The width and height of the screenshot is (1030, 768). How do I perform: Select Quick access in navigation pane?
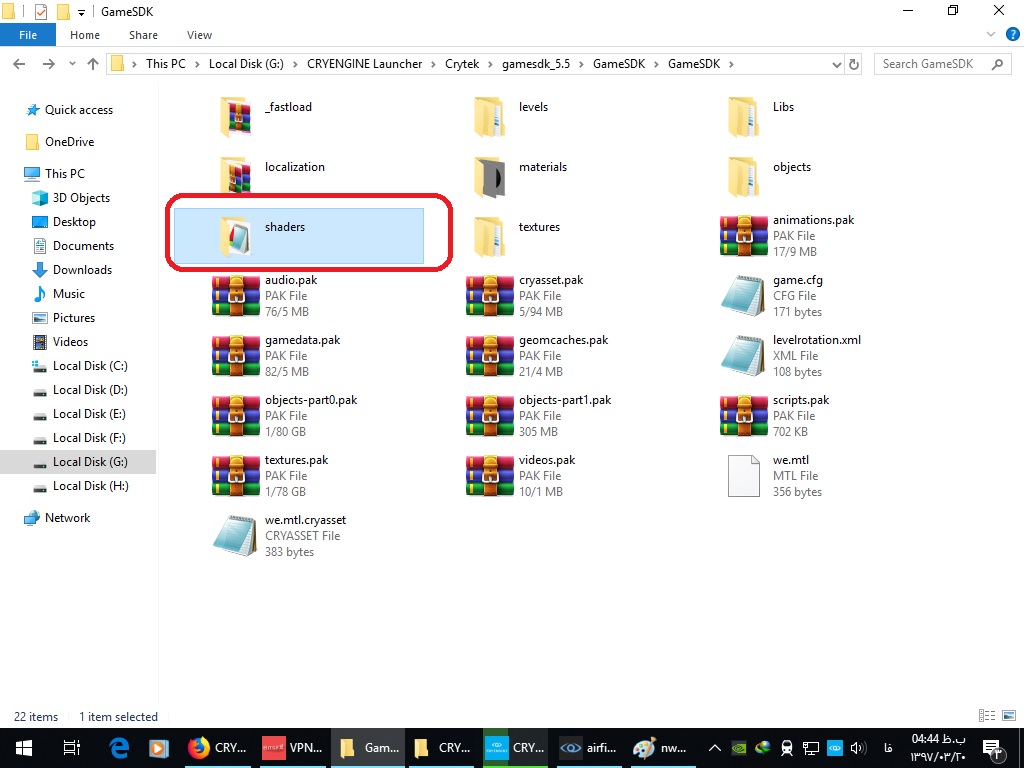click(79, 110)
